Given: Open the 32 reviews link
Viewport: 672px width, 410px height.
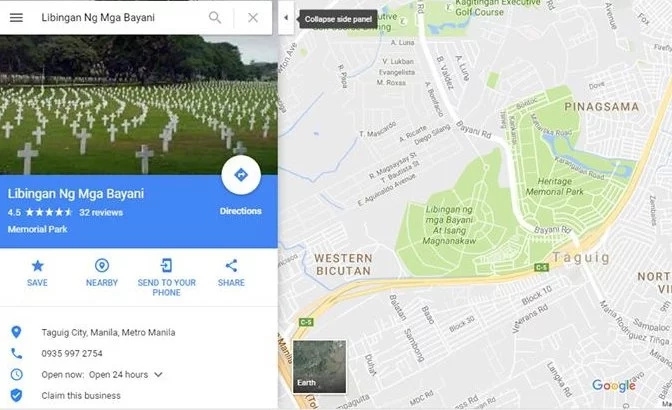Looking at the screenshot, I should (101, 212).
